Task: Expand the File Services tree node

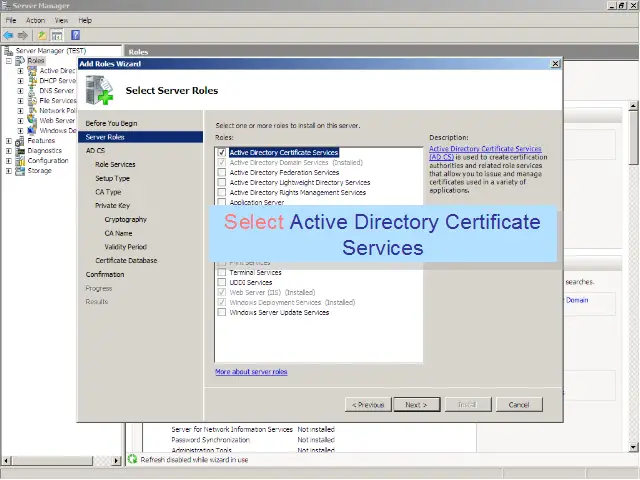Action: (20, 101)
